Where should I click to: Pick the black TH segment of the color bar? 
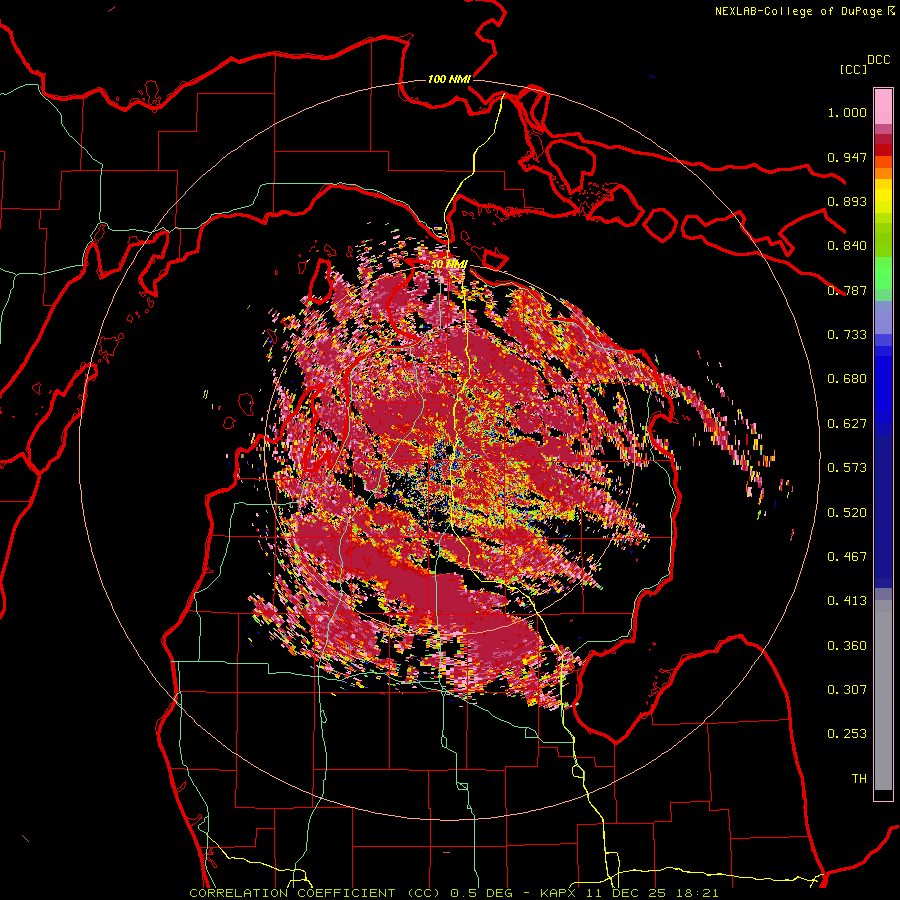[883, 794]
